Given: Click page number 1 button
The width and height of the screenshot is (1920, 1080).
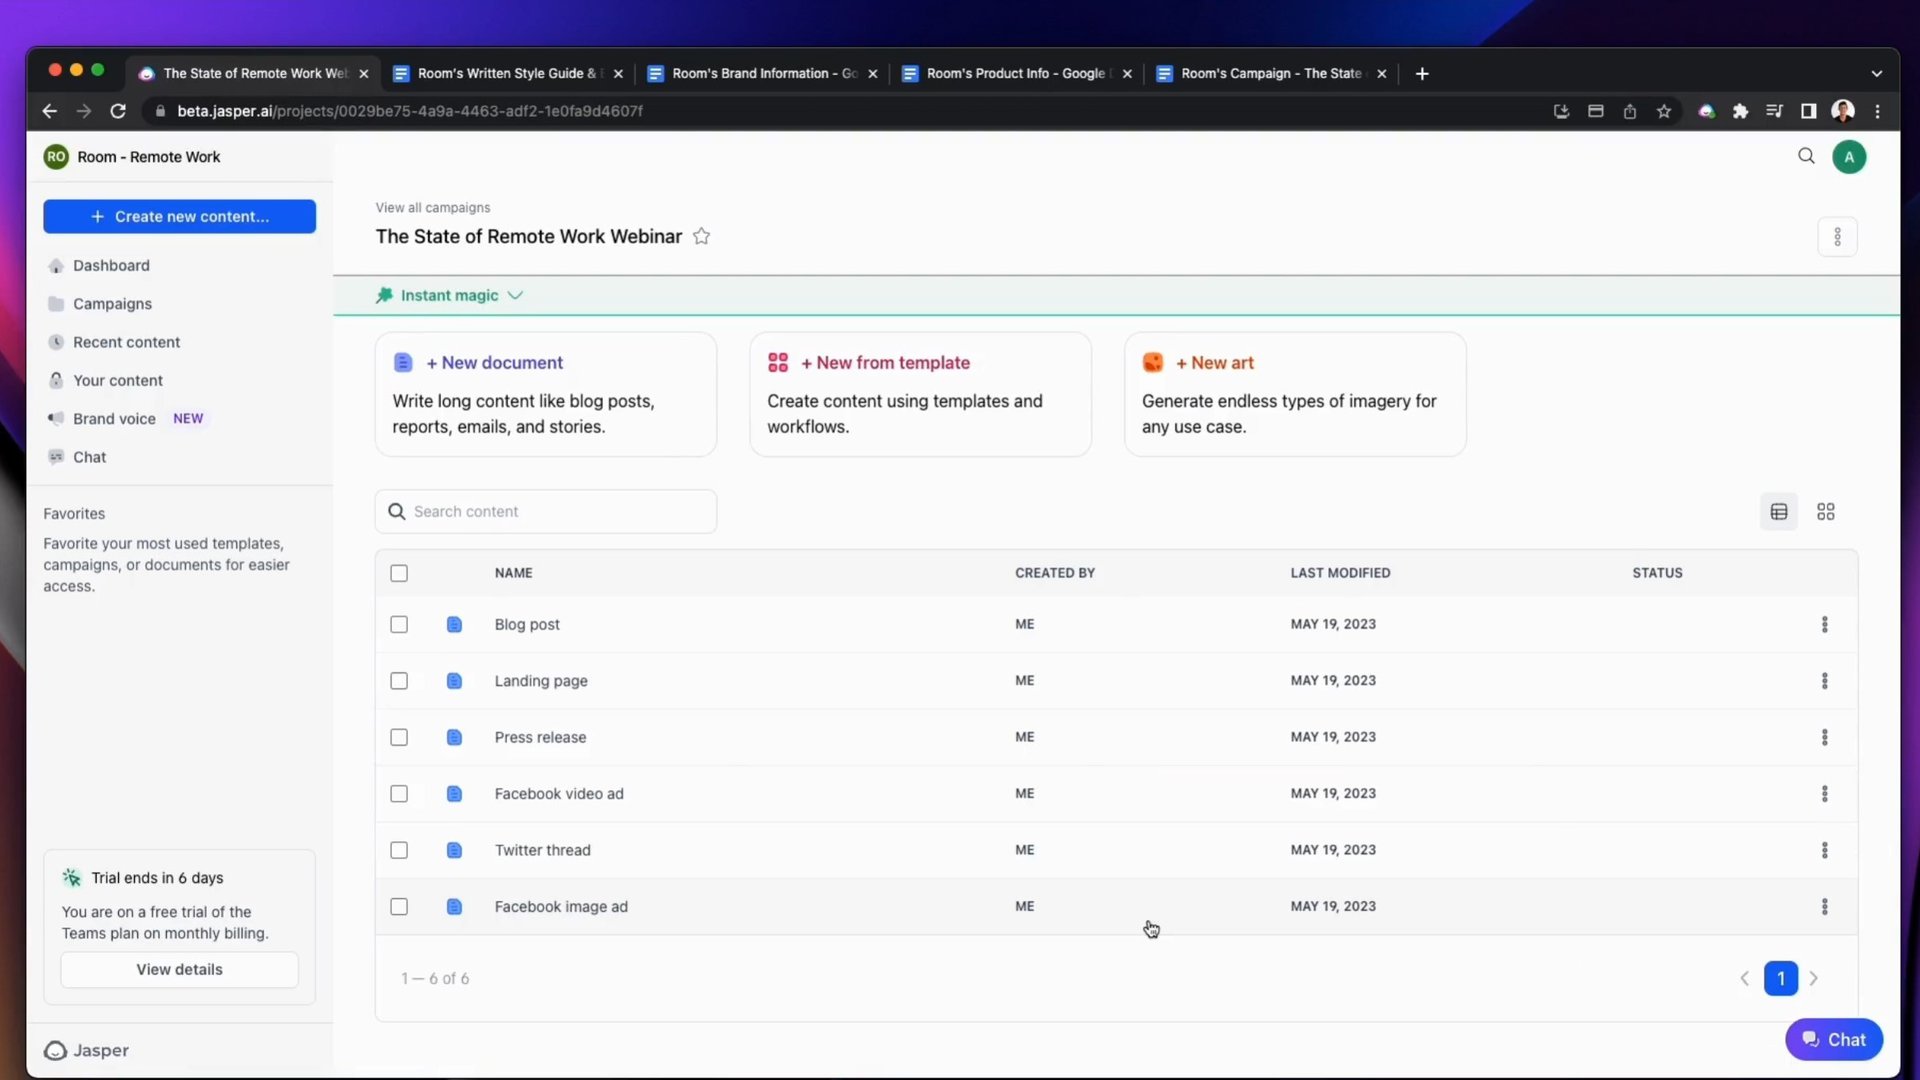Looking at the screenshot, I should [x=1781, y=979].
